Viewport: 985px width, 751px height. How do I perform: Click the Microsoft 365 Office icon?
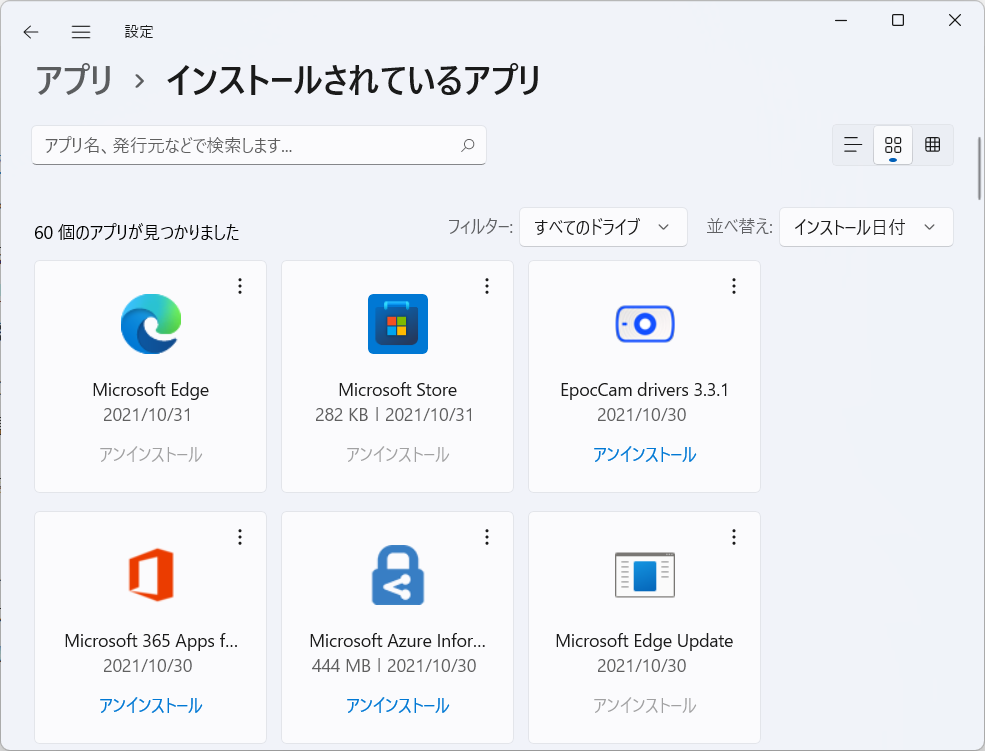pyautogui.click(x=151, y=575)
